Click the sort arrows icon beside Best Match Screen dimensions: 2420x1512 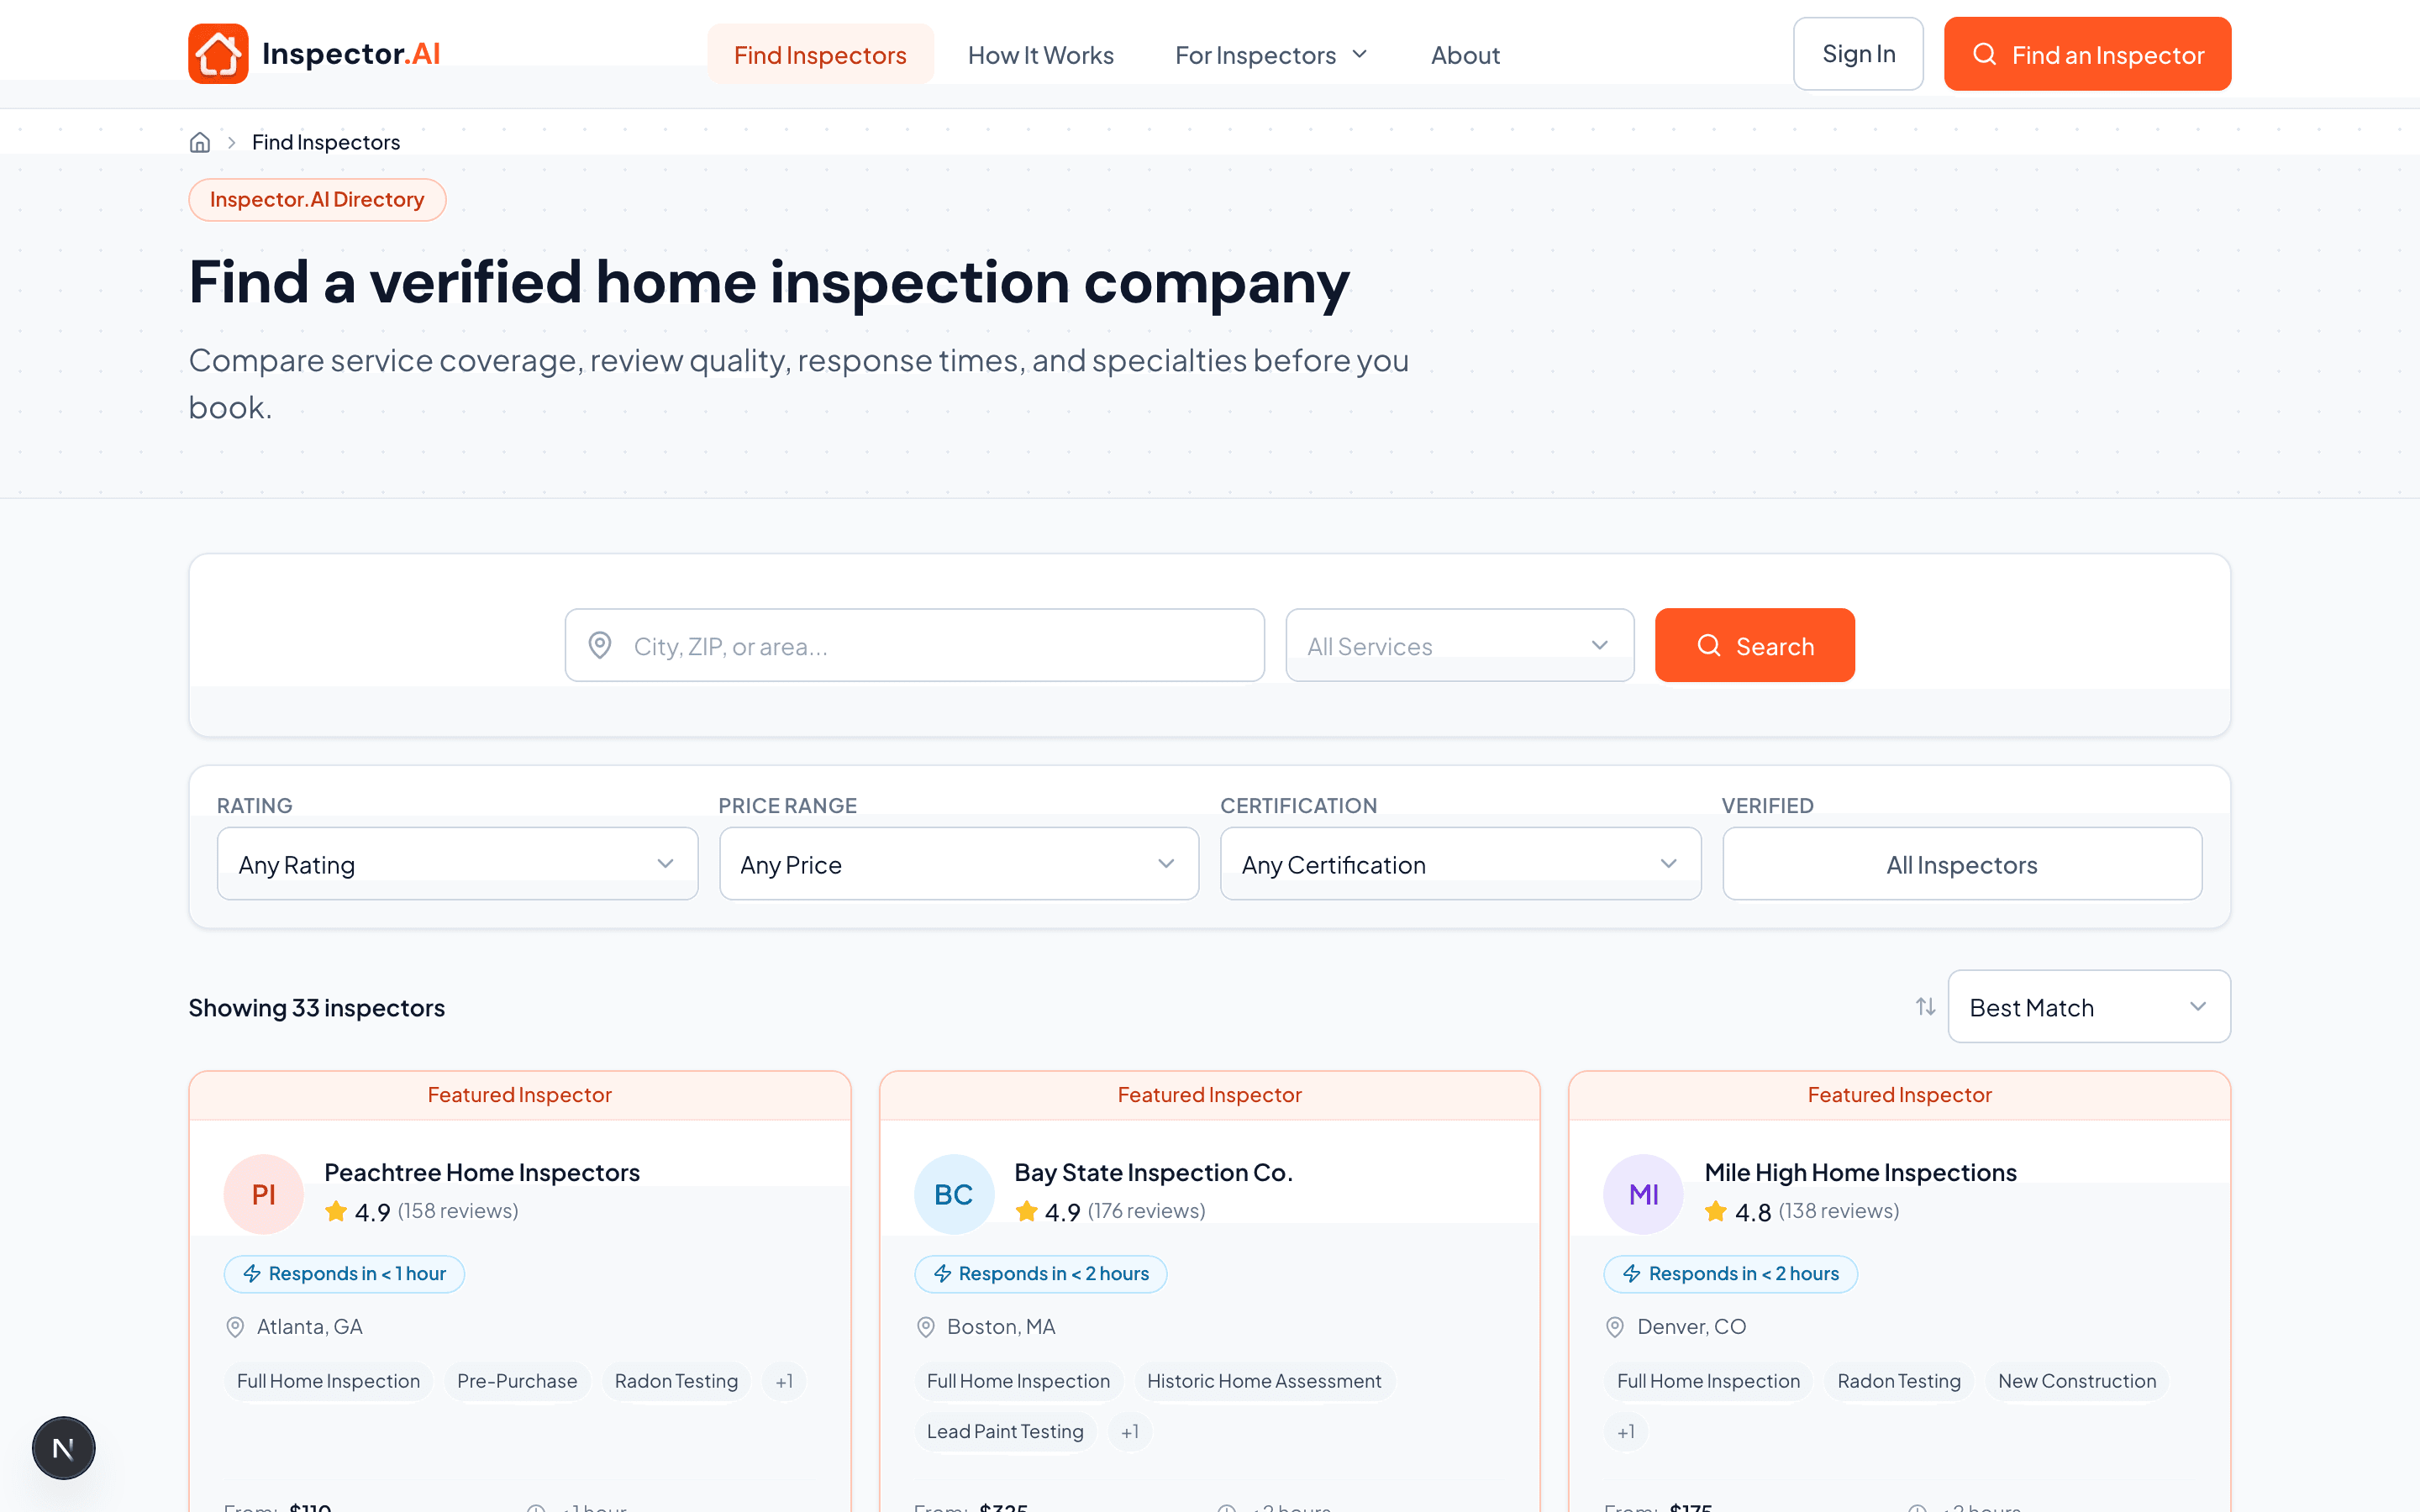point(1925,1006)
